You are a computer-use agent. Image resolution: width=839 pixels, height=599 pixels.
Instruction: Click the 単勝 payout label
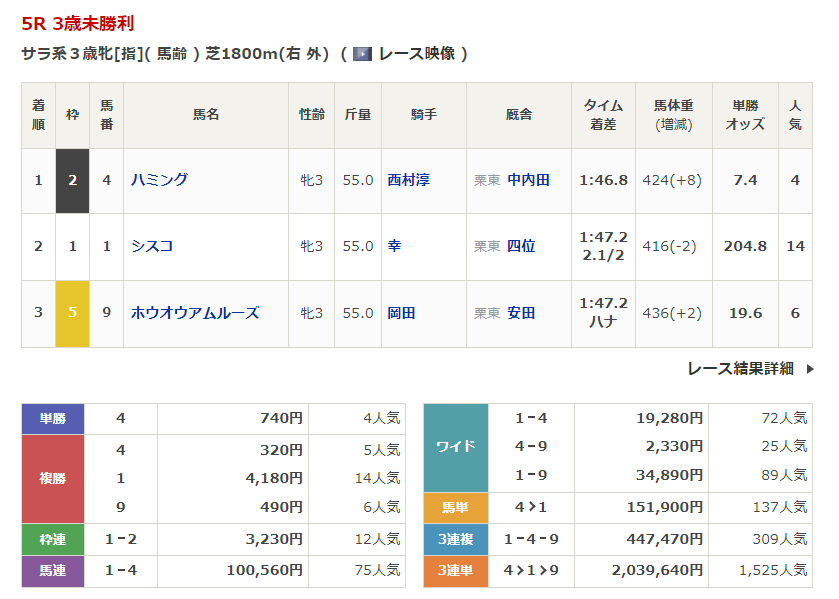(53, 418)
